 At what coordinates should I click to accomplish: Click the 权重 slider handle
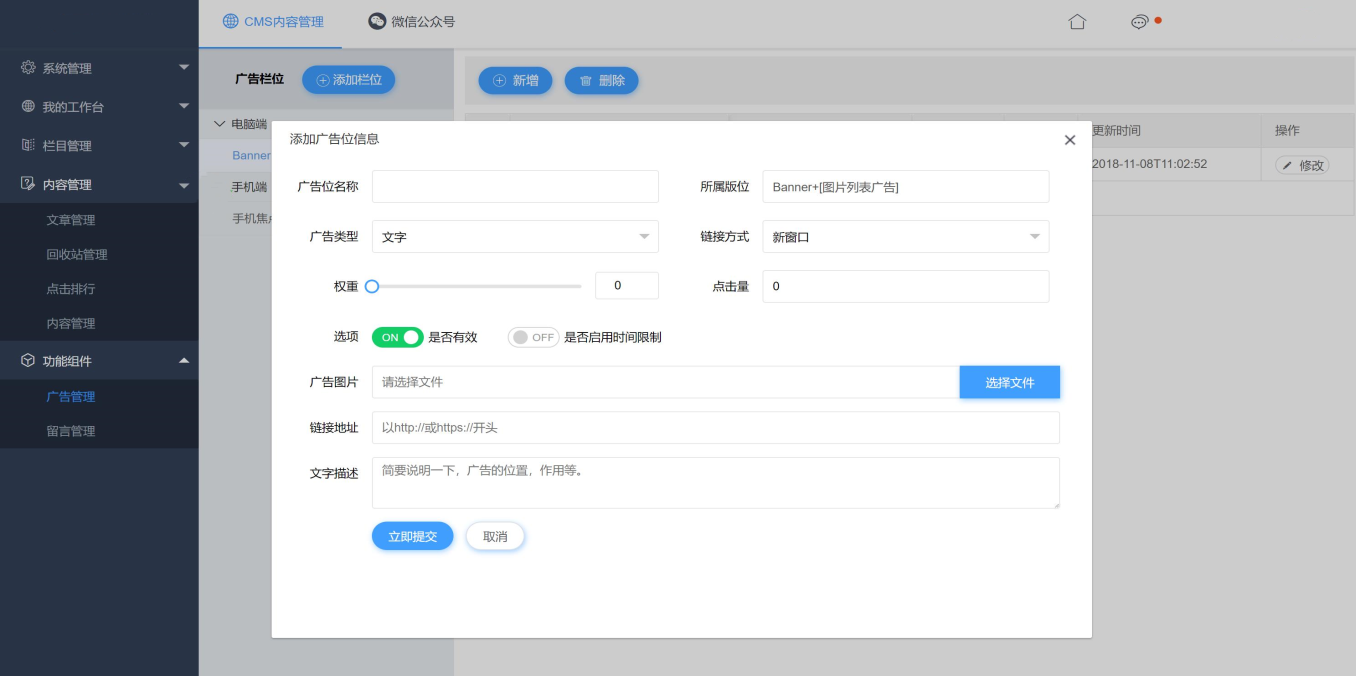[372, 286]
